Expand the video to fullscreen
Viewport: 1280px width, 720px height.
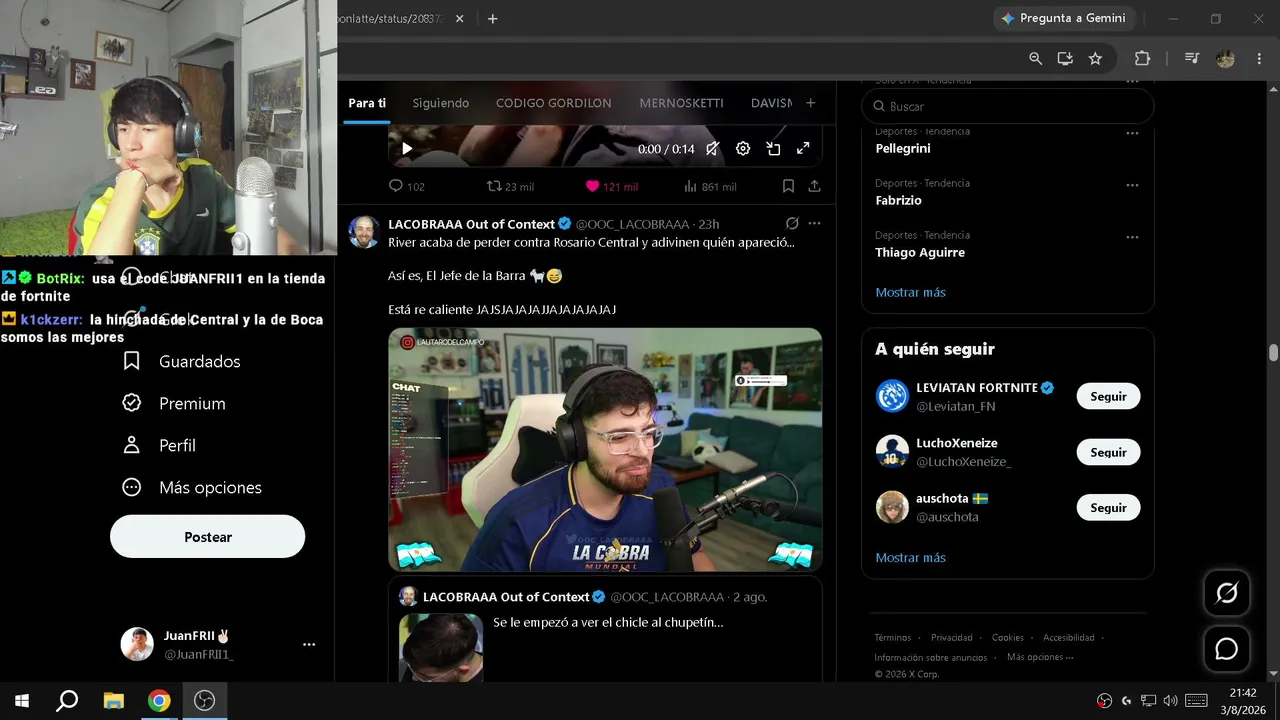803,149
